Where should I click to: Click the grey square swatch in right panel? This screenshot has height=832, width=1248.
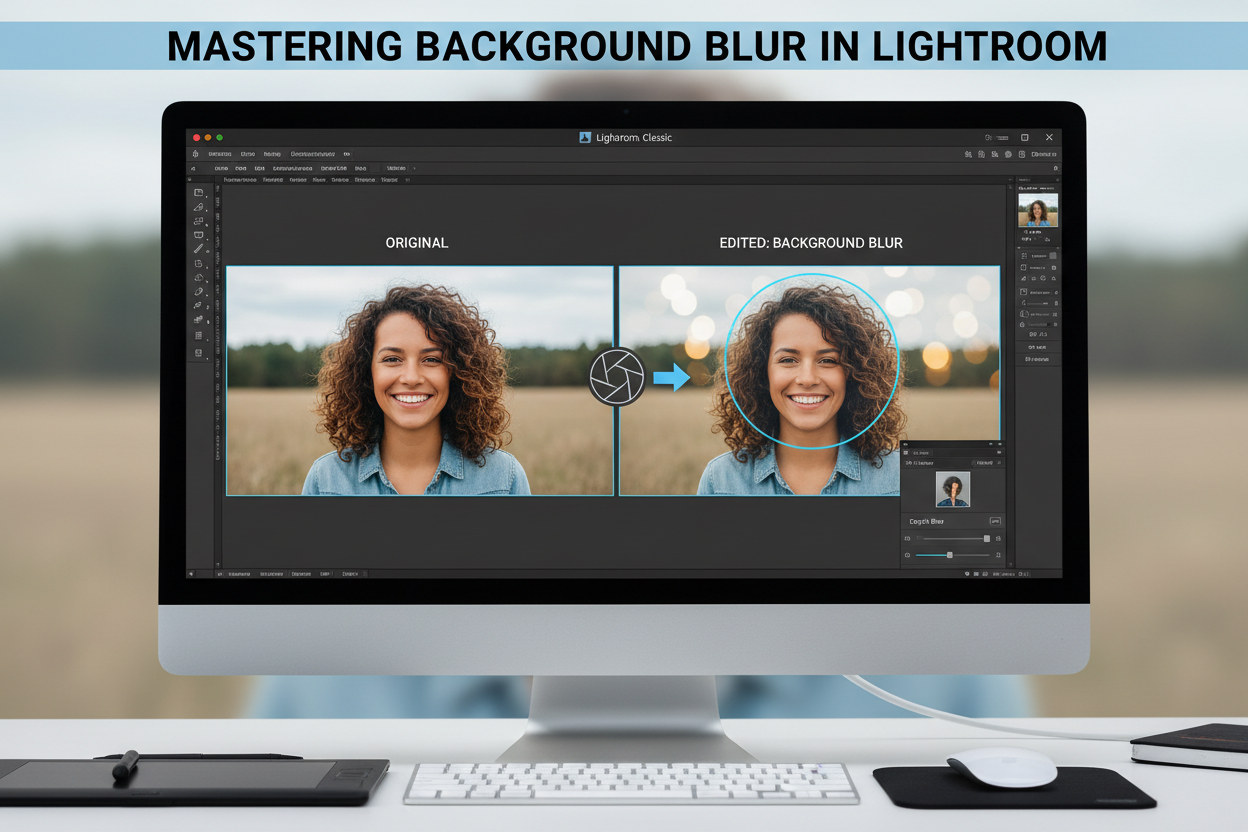tap(1053, 256)
